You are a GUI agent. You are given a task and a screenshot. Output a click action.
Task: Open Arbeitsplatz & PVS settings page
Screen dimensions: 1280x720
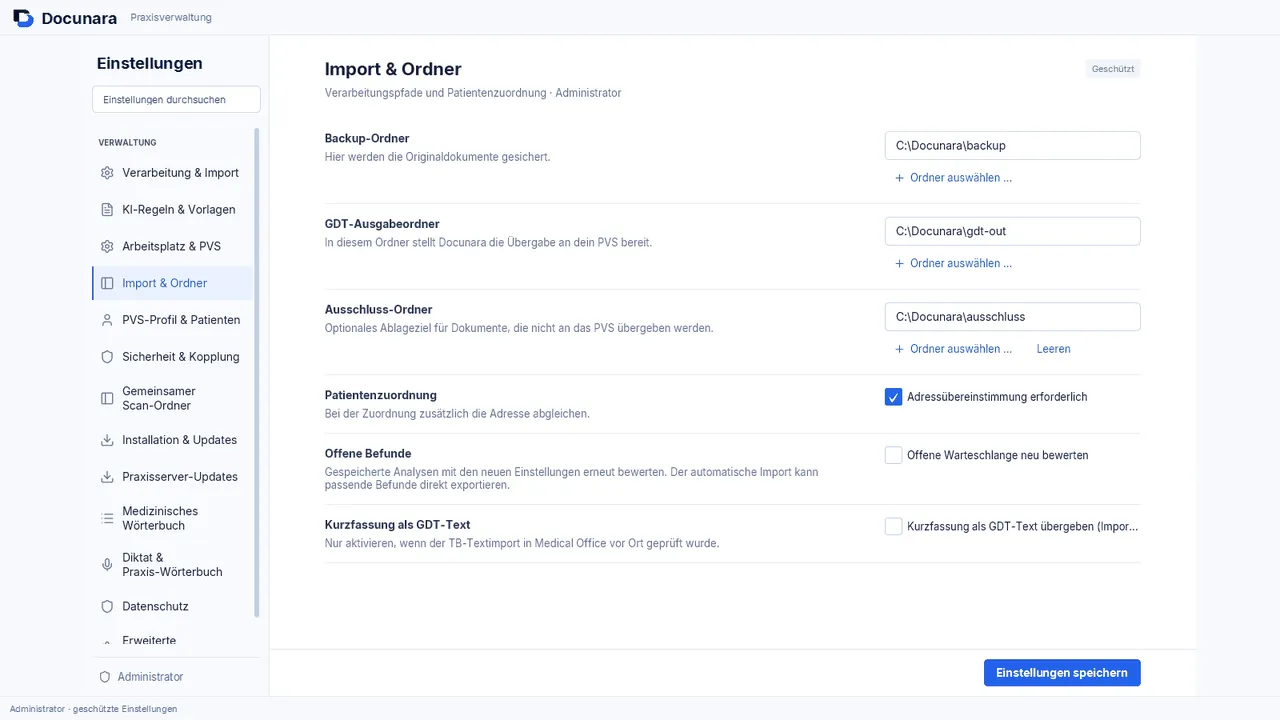coord(172,246)
